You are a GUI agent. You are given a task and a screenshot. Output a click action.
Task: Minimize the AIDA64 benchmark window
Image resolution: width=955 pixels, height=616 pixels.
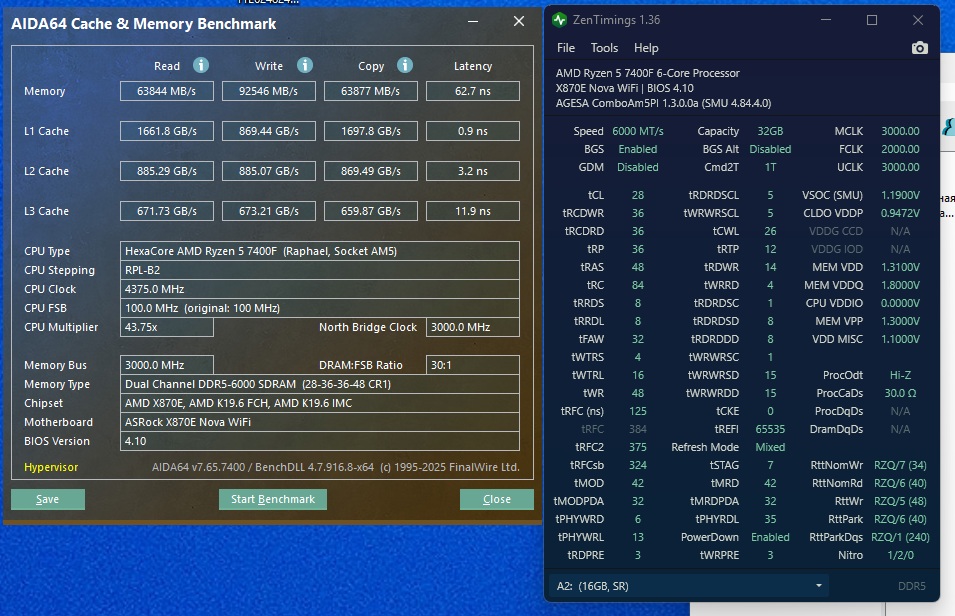[x=473, y=21]
